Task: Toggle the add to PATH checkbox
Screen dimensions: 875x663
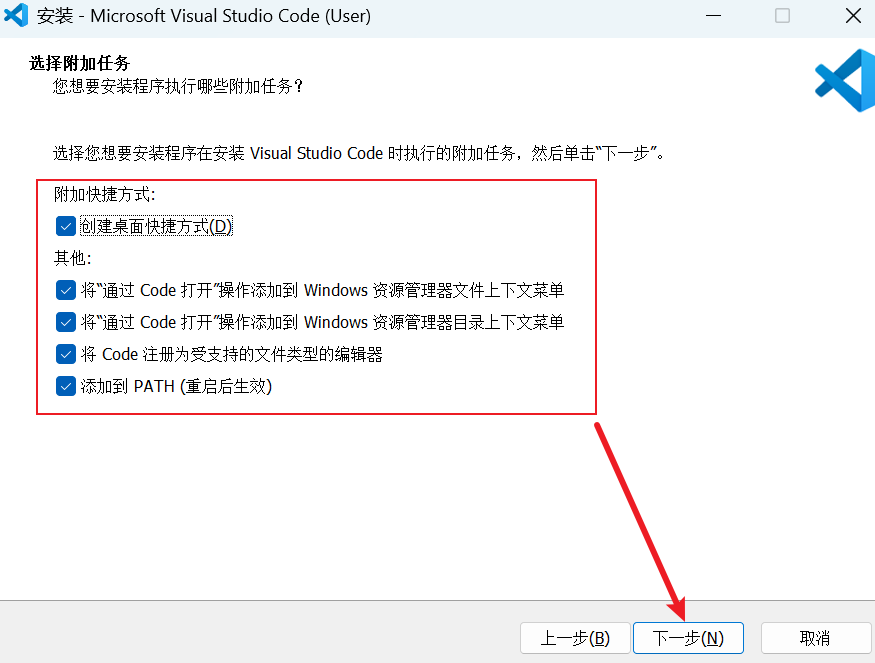Action: point(66,386)
